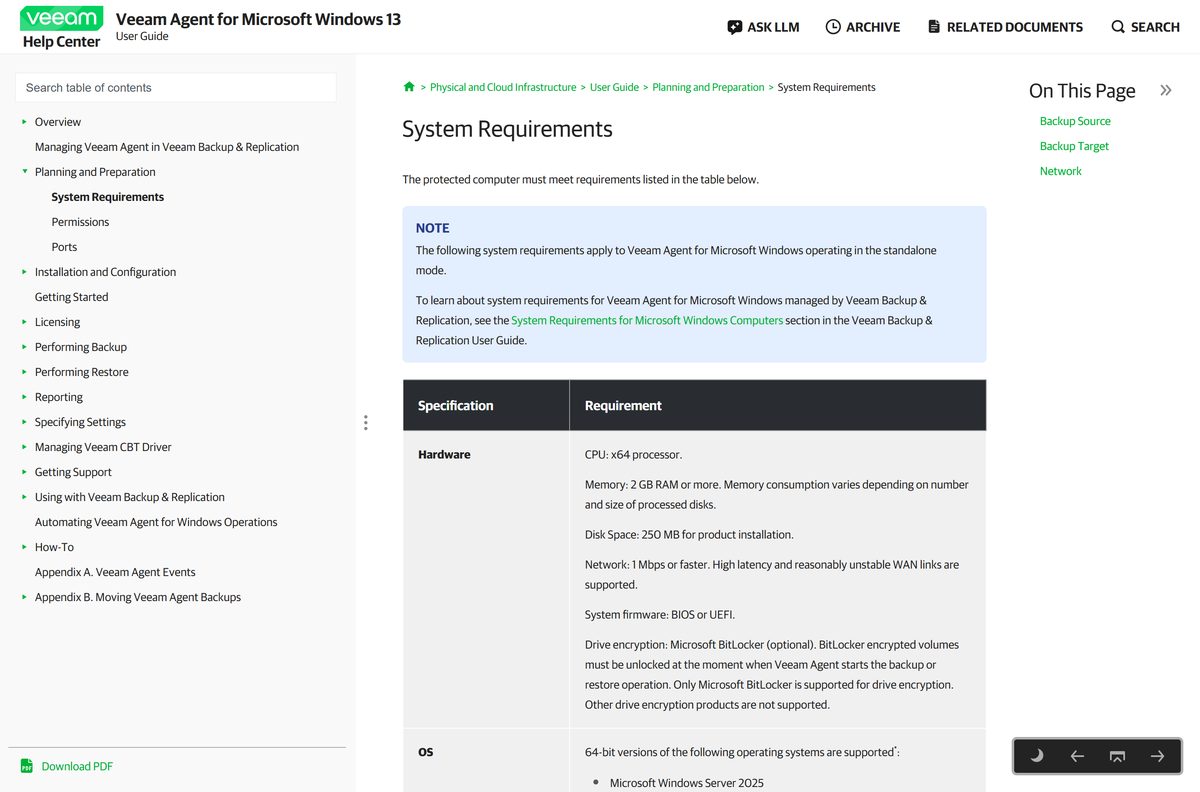Expand the How-To arrow

[x=25, y=547]
